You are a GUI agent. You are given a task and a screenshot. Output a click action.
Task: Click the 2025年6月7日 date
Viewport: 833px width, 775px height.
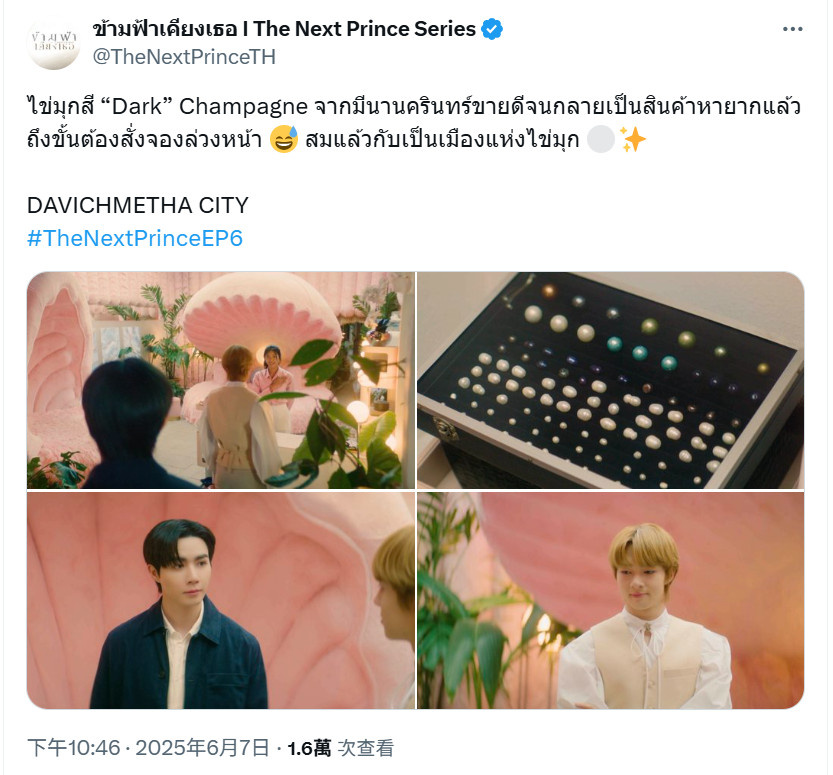pos(202,748)
